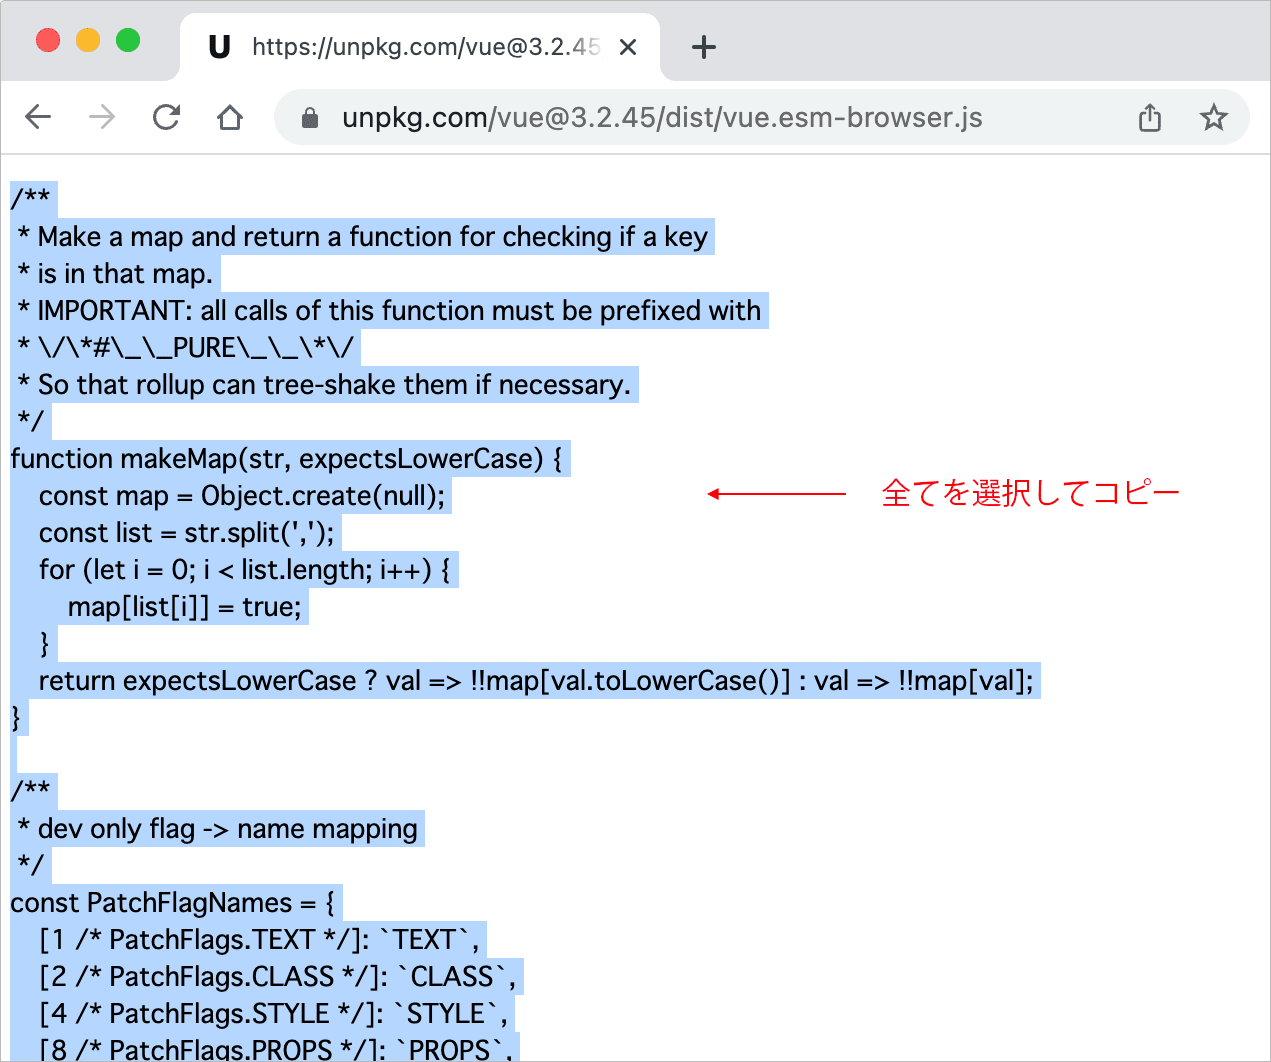Reload the page with refresh icon
This screenshot has width=1271, height=1062.
pyautogui.click(x=166, y=117)
